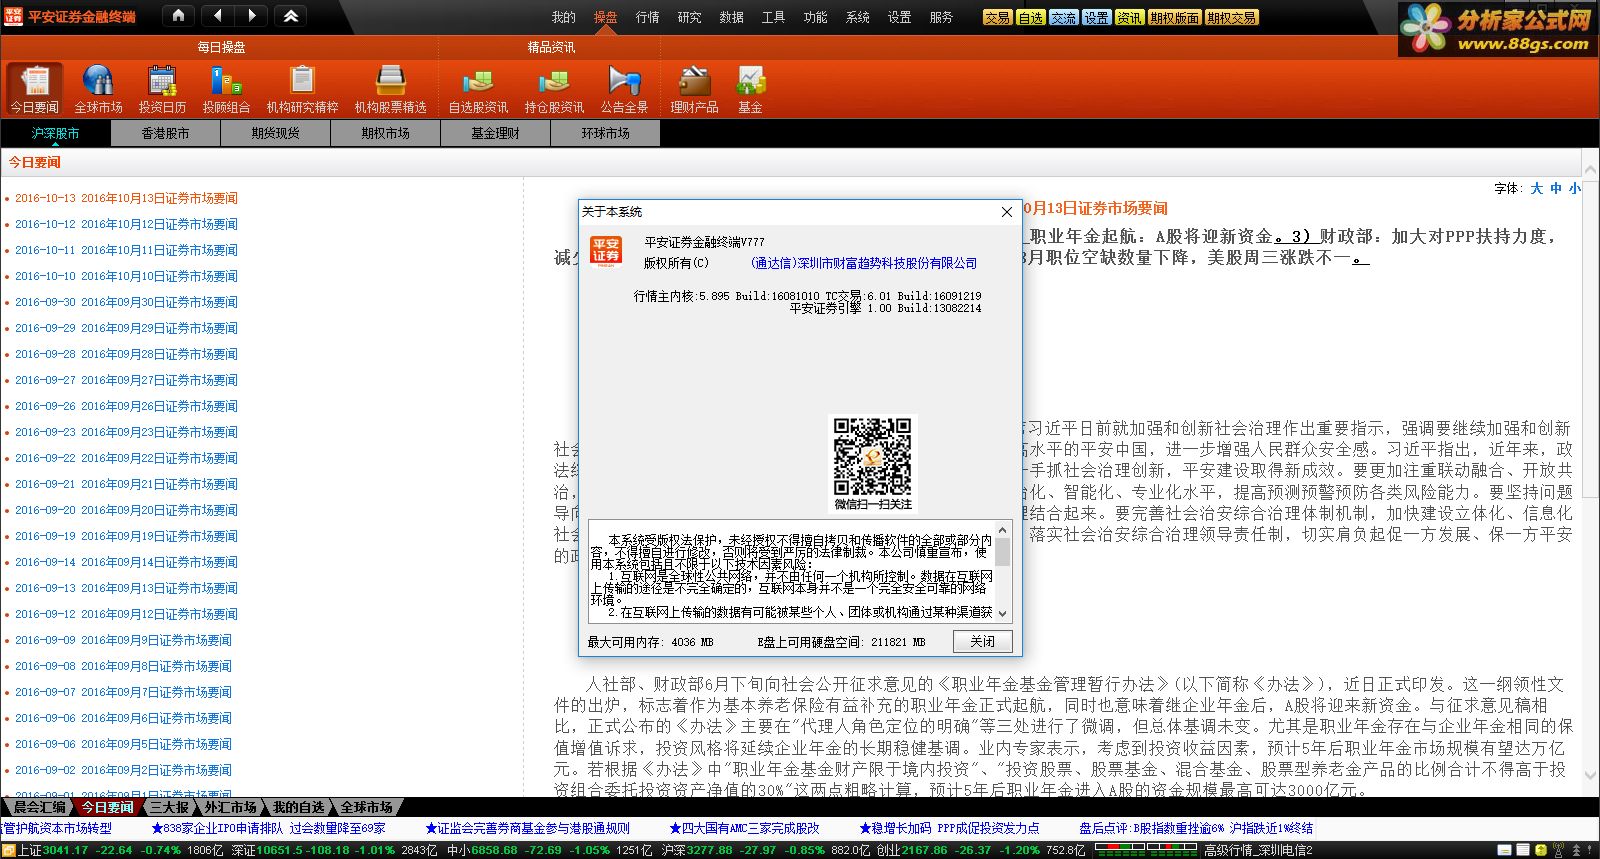Click 上证 index value in status bar
The image size is (1600, 859).
(65, 851)
